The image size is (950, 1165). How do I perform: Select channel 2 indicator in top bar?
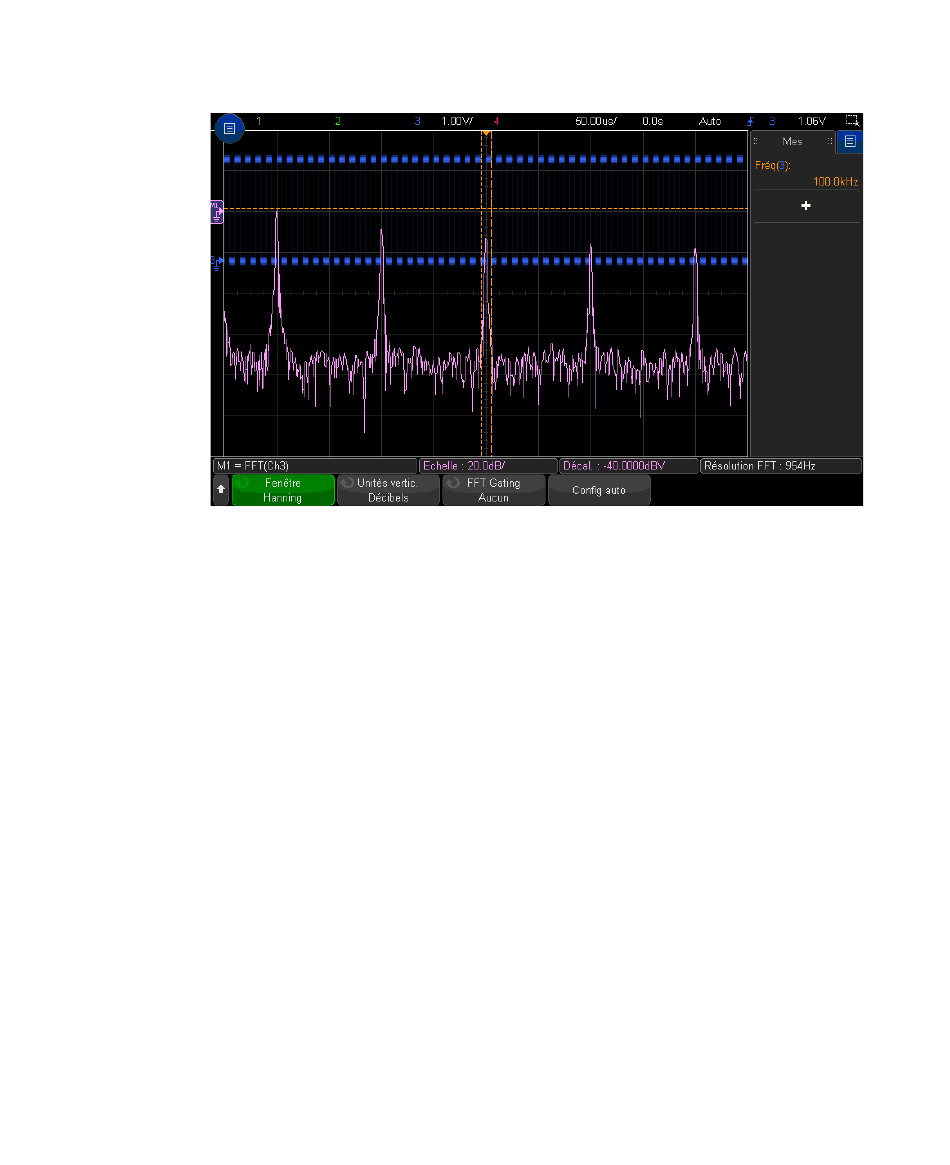[x=337, y=121]
